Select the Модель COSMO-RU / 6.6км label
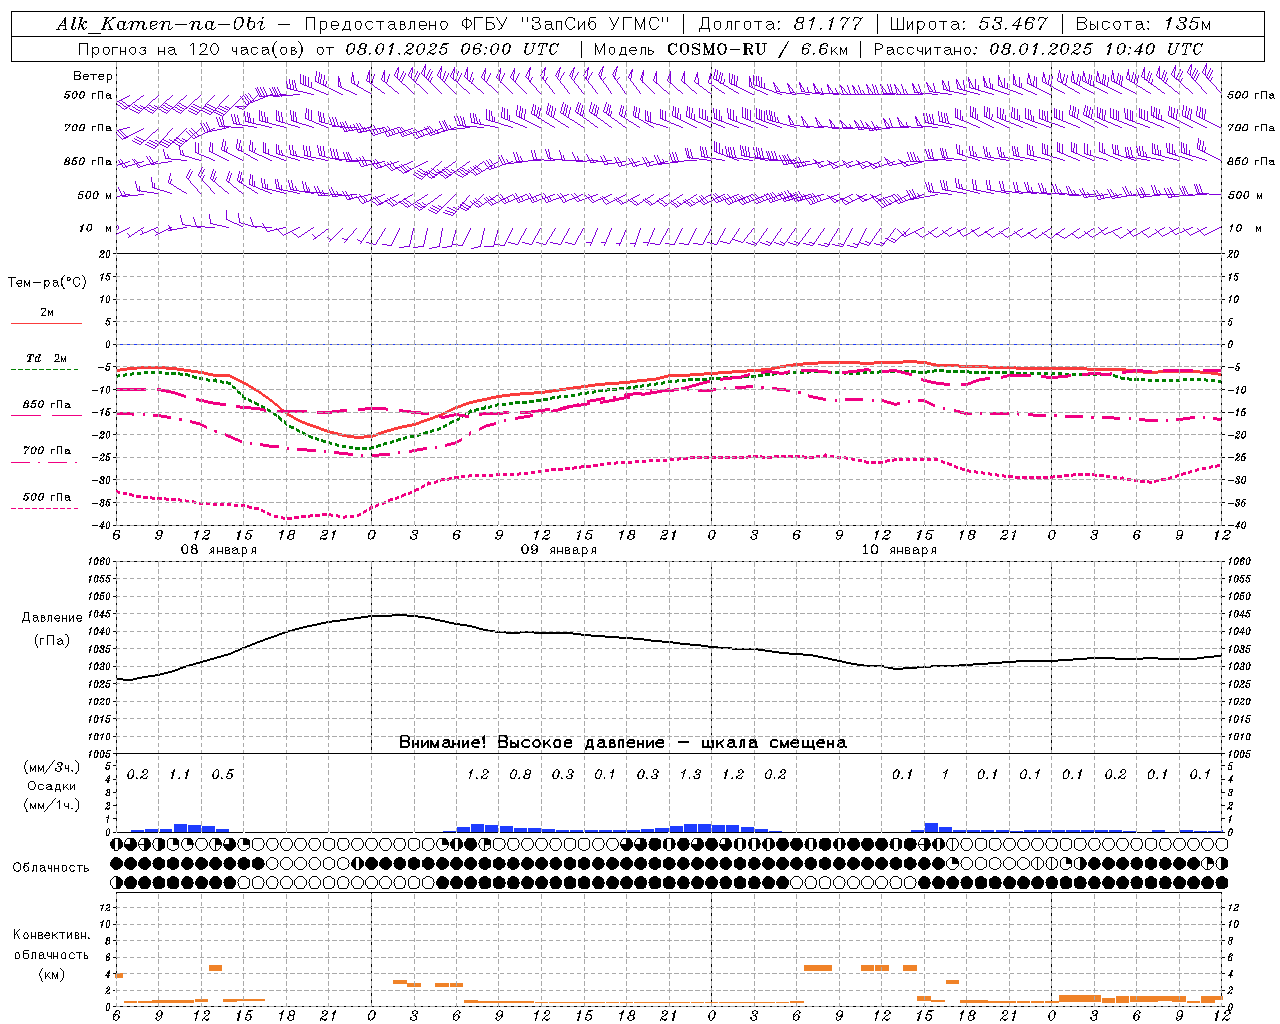Viewport: 1280px width, 1024px height. [721, 49]
